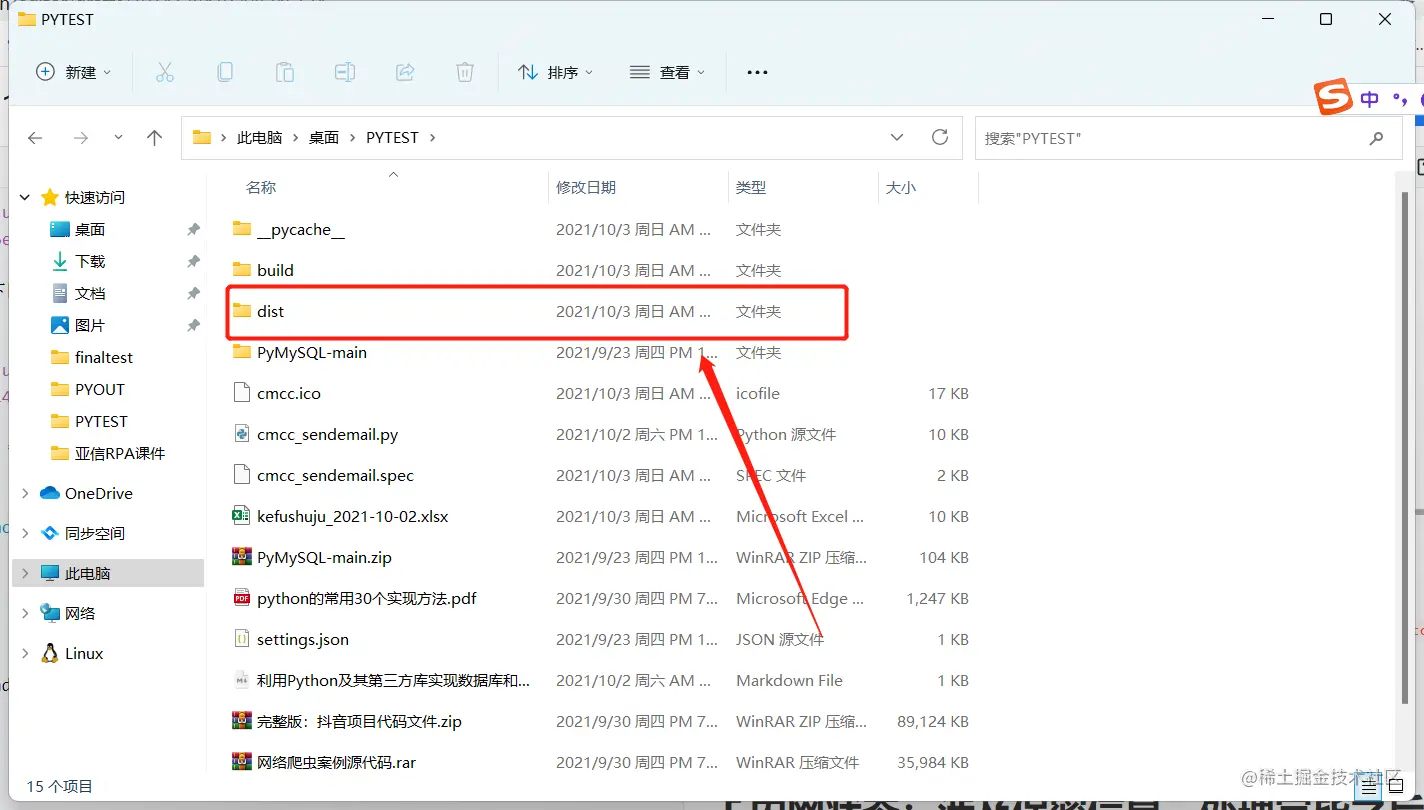The image size is (1424, 810).
Task: Click the Delete trash icon
Action: [465, 72]
